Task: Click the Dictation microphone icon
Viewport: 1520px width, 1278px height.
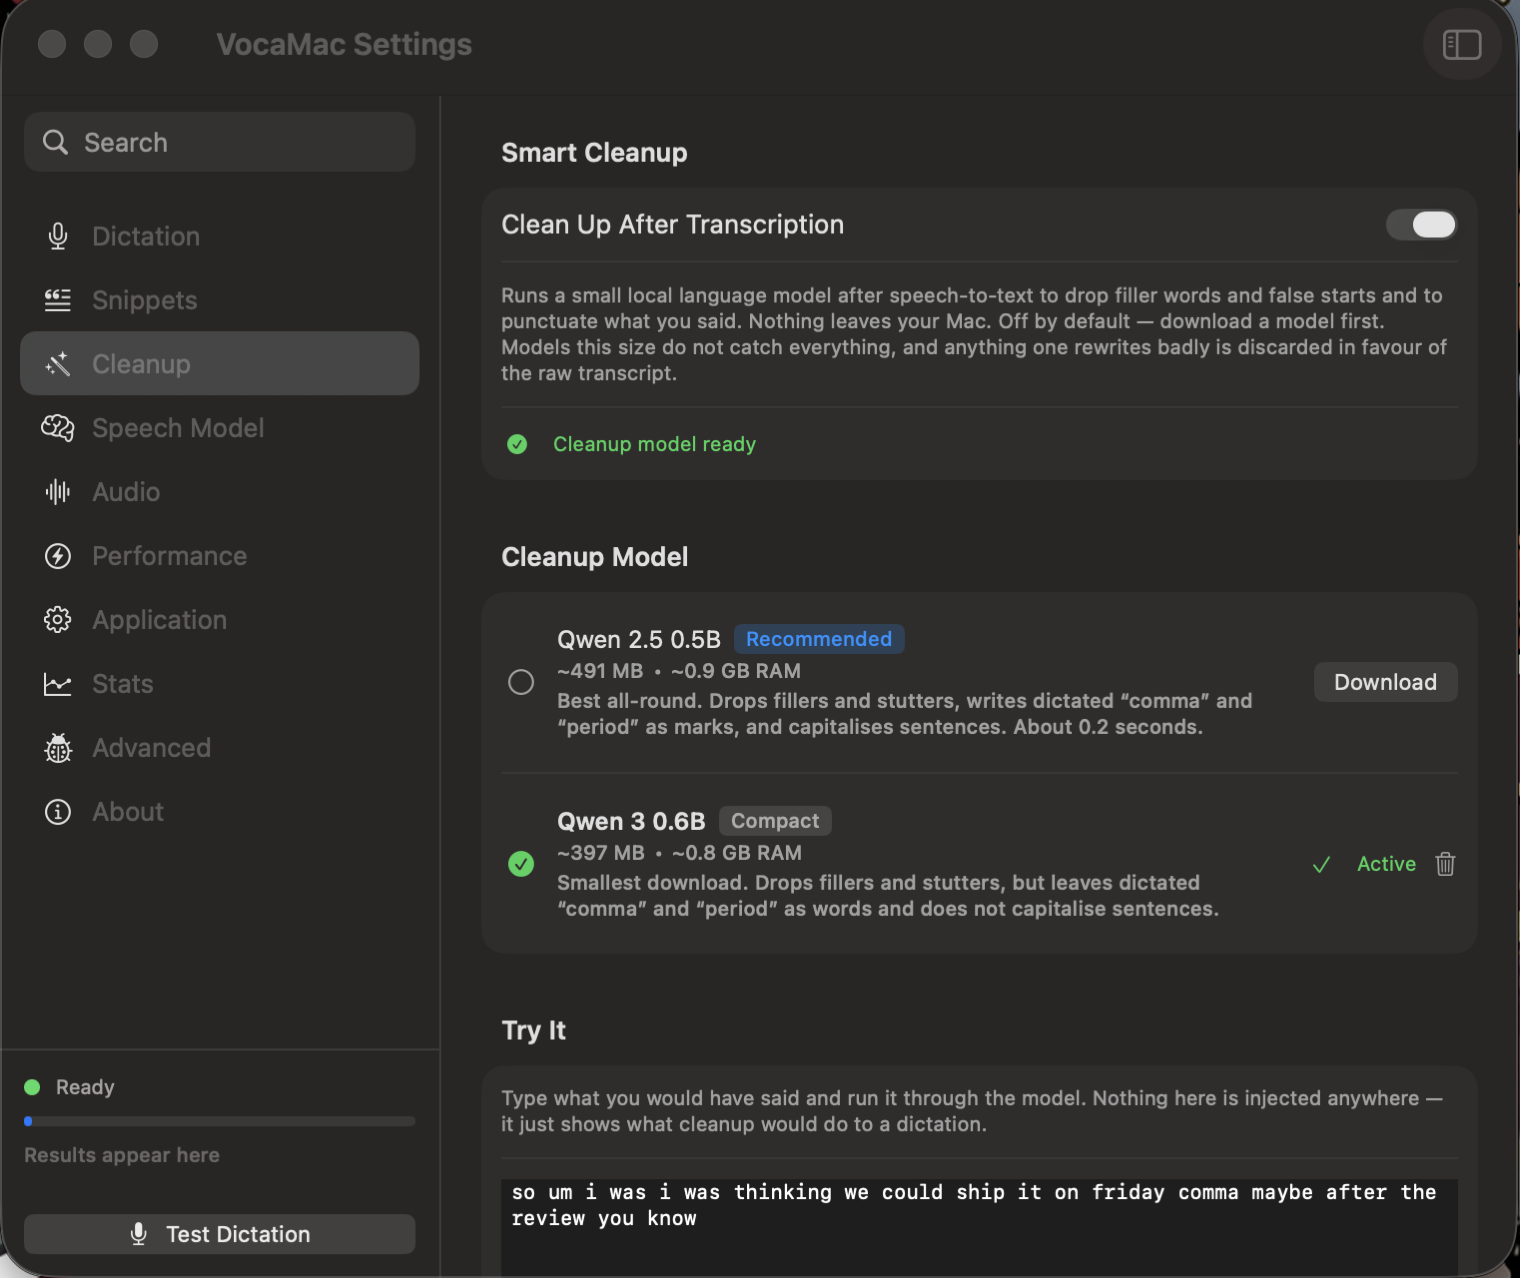Action: [x=58, y=236]
